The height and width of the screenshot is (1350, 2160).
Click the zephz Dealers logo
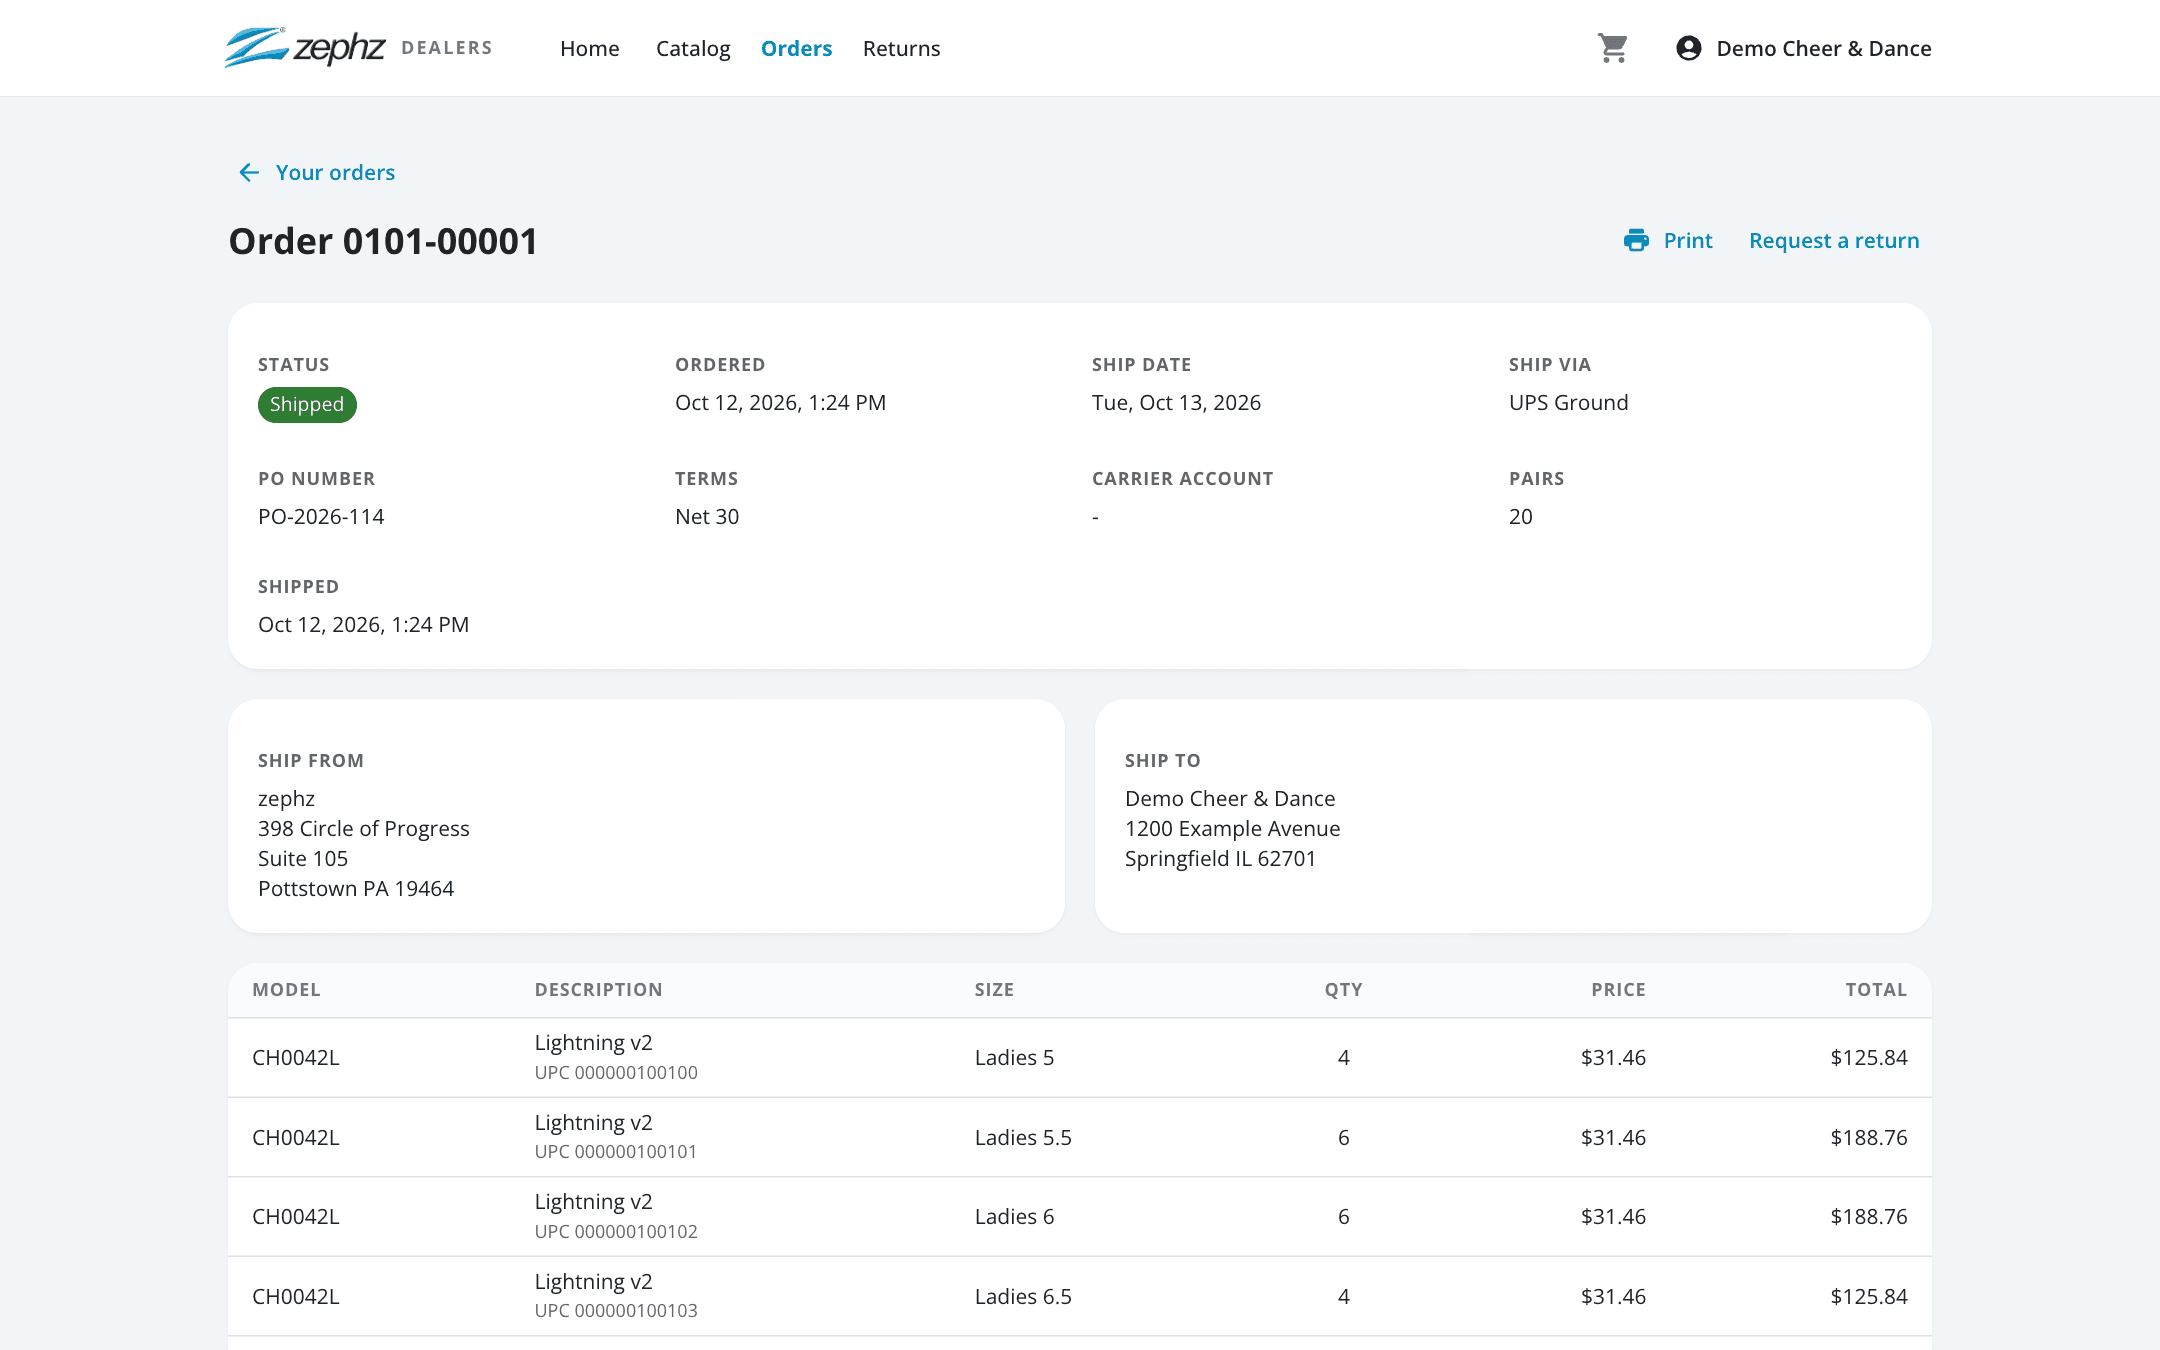click(358, 47)
